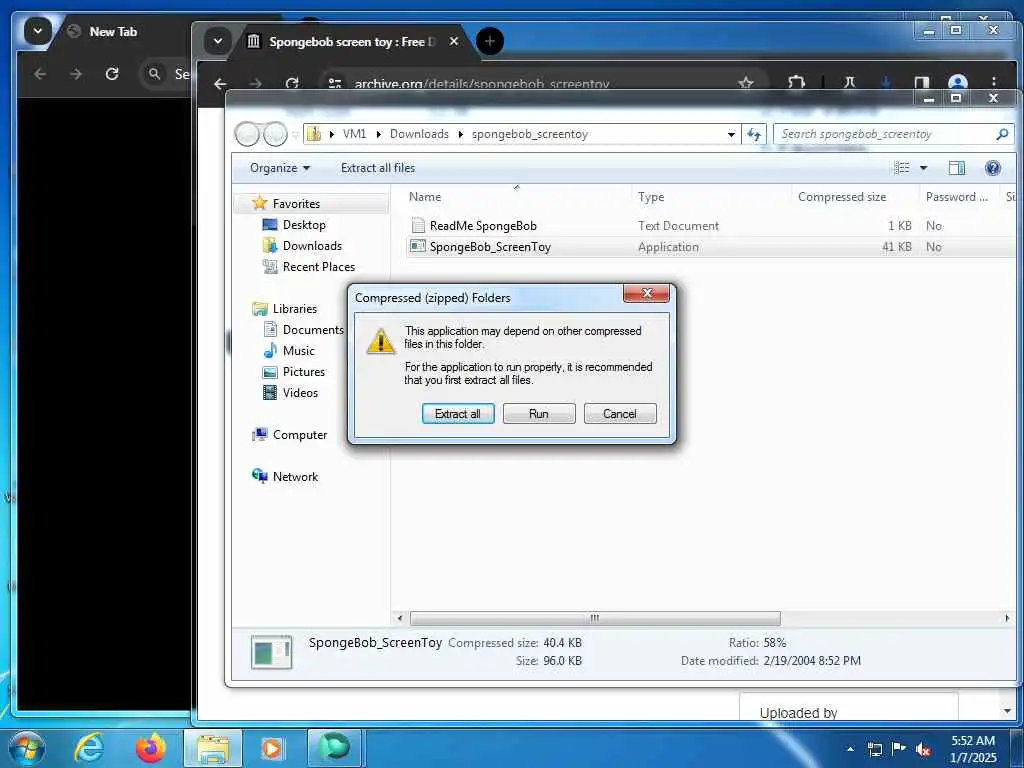Switch to New Tab in the back browser window
Viewport: 1024px width, 768px height.
coord(114,31)
